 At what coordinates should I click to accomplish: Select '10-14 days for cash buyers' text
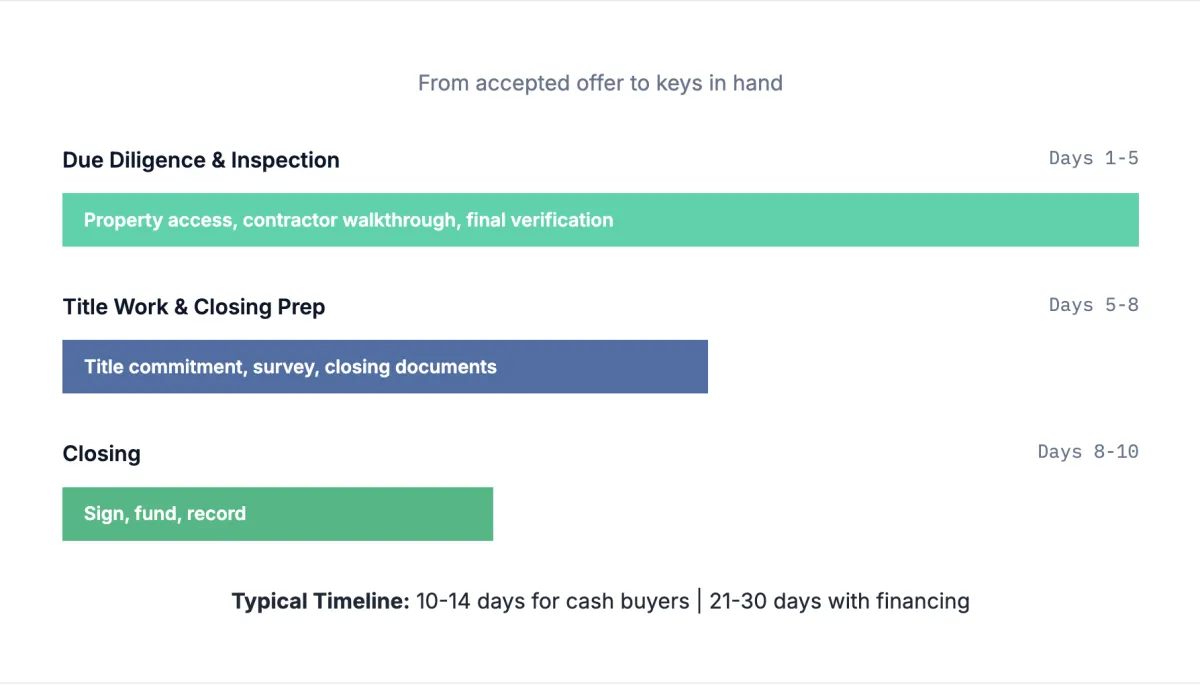tap(552, 601)
